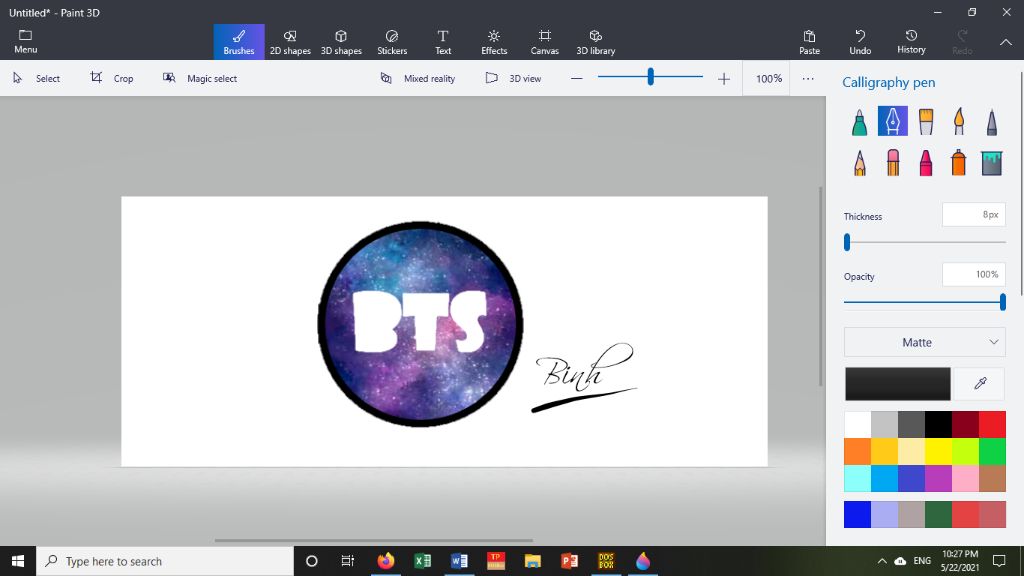This screenshot has height=576, width=1024.
Task: Click the Thickness slider handle
Action: click(847, 242)
